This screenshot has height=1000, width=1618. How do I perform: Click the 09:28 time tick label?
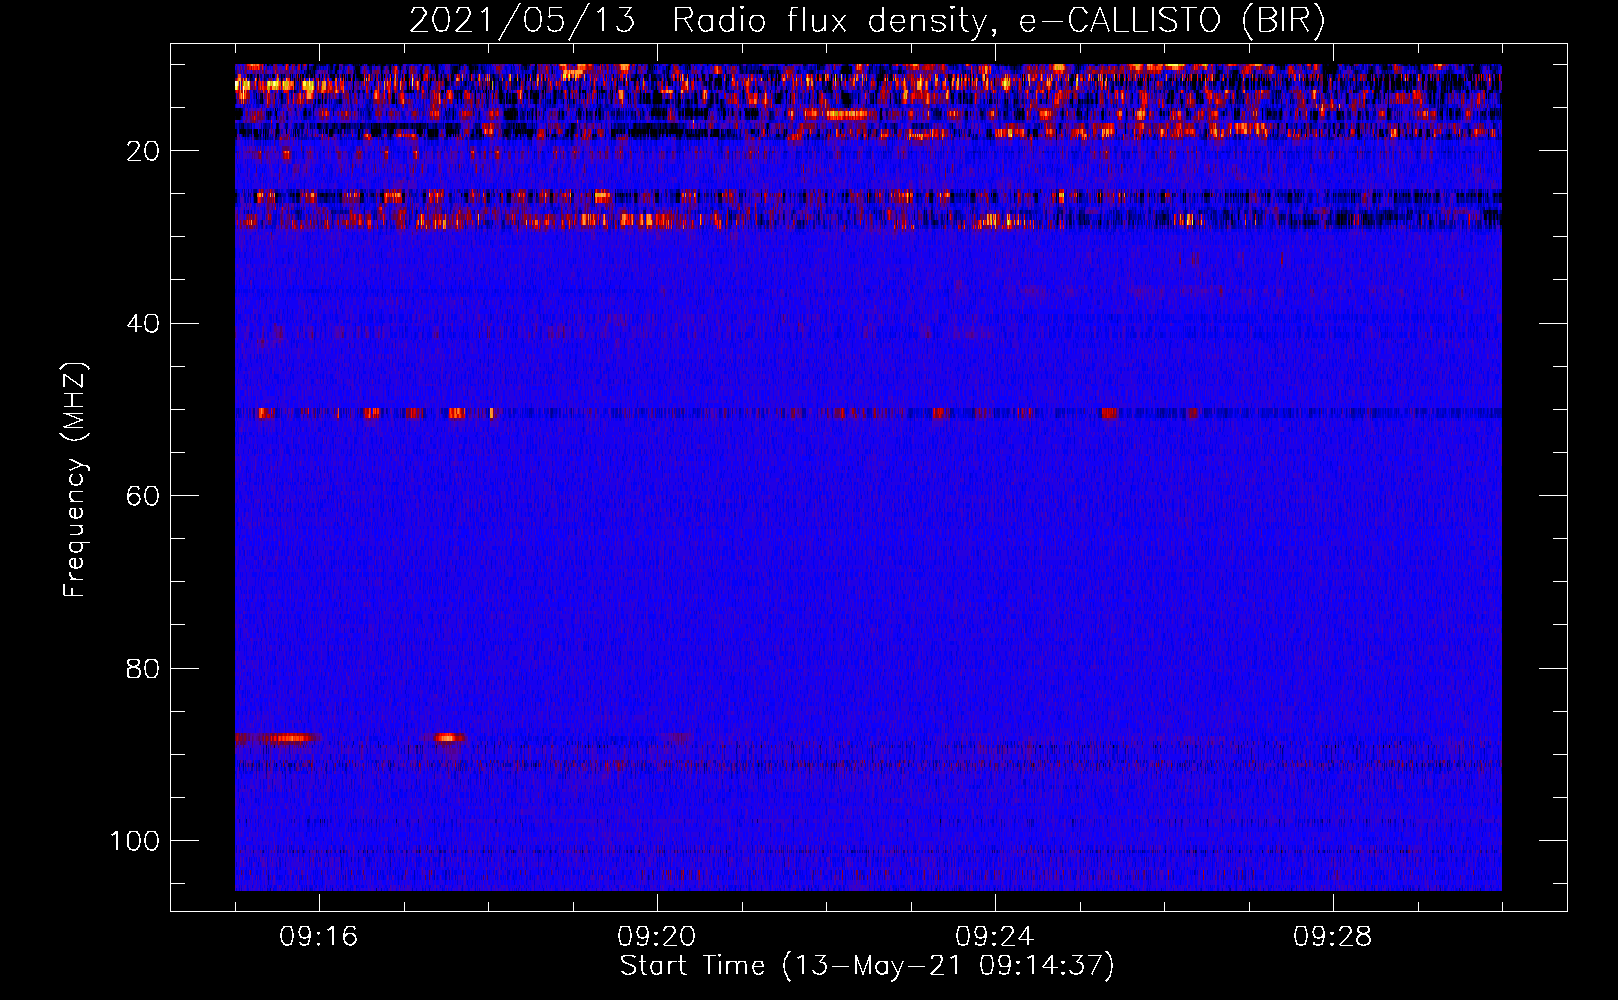pyautogui.click(x=1333, y=937)
